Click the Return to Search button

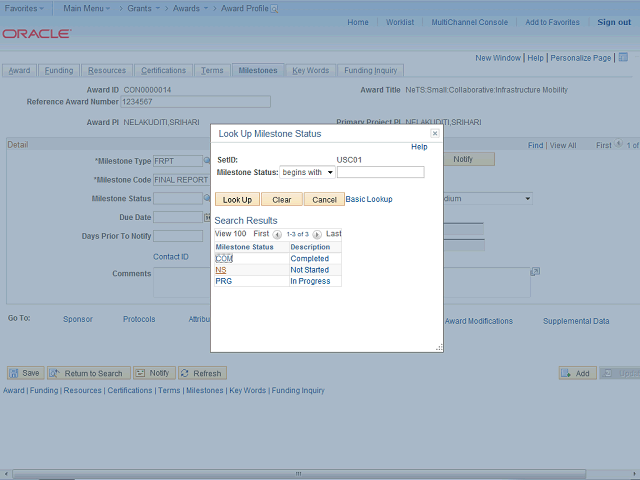coord(89,373)
